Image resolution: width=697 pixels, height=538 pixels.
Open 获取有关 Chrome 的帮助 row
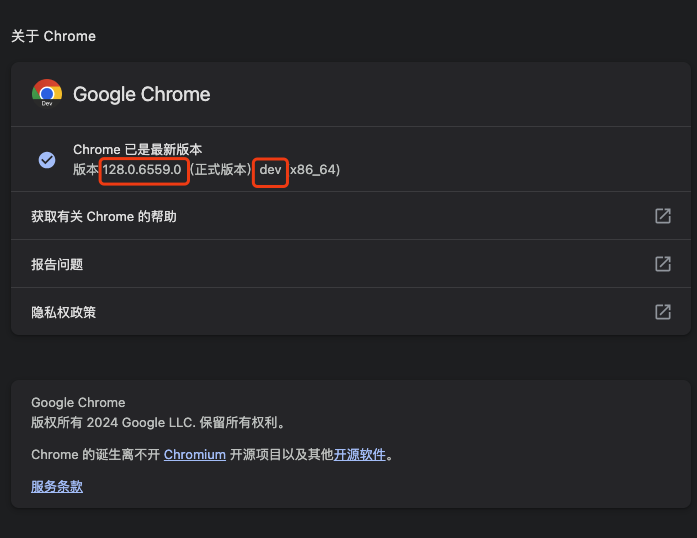click(x=351, y=216)
